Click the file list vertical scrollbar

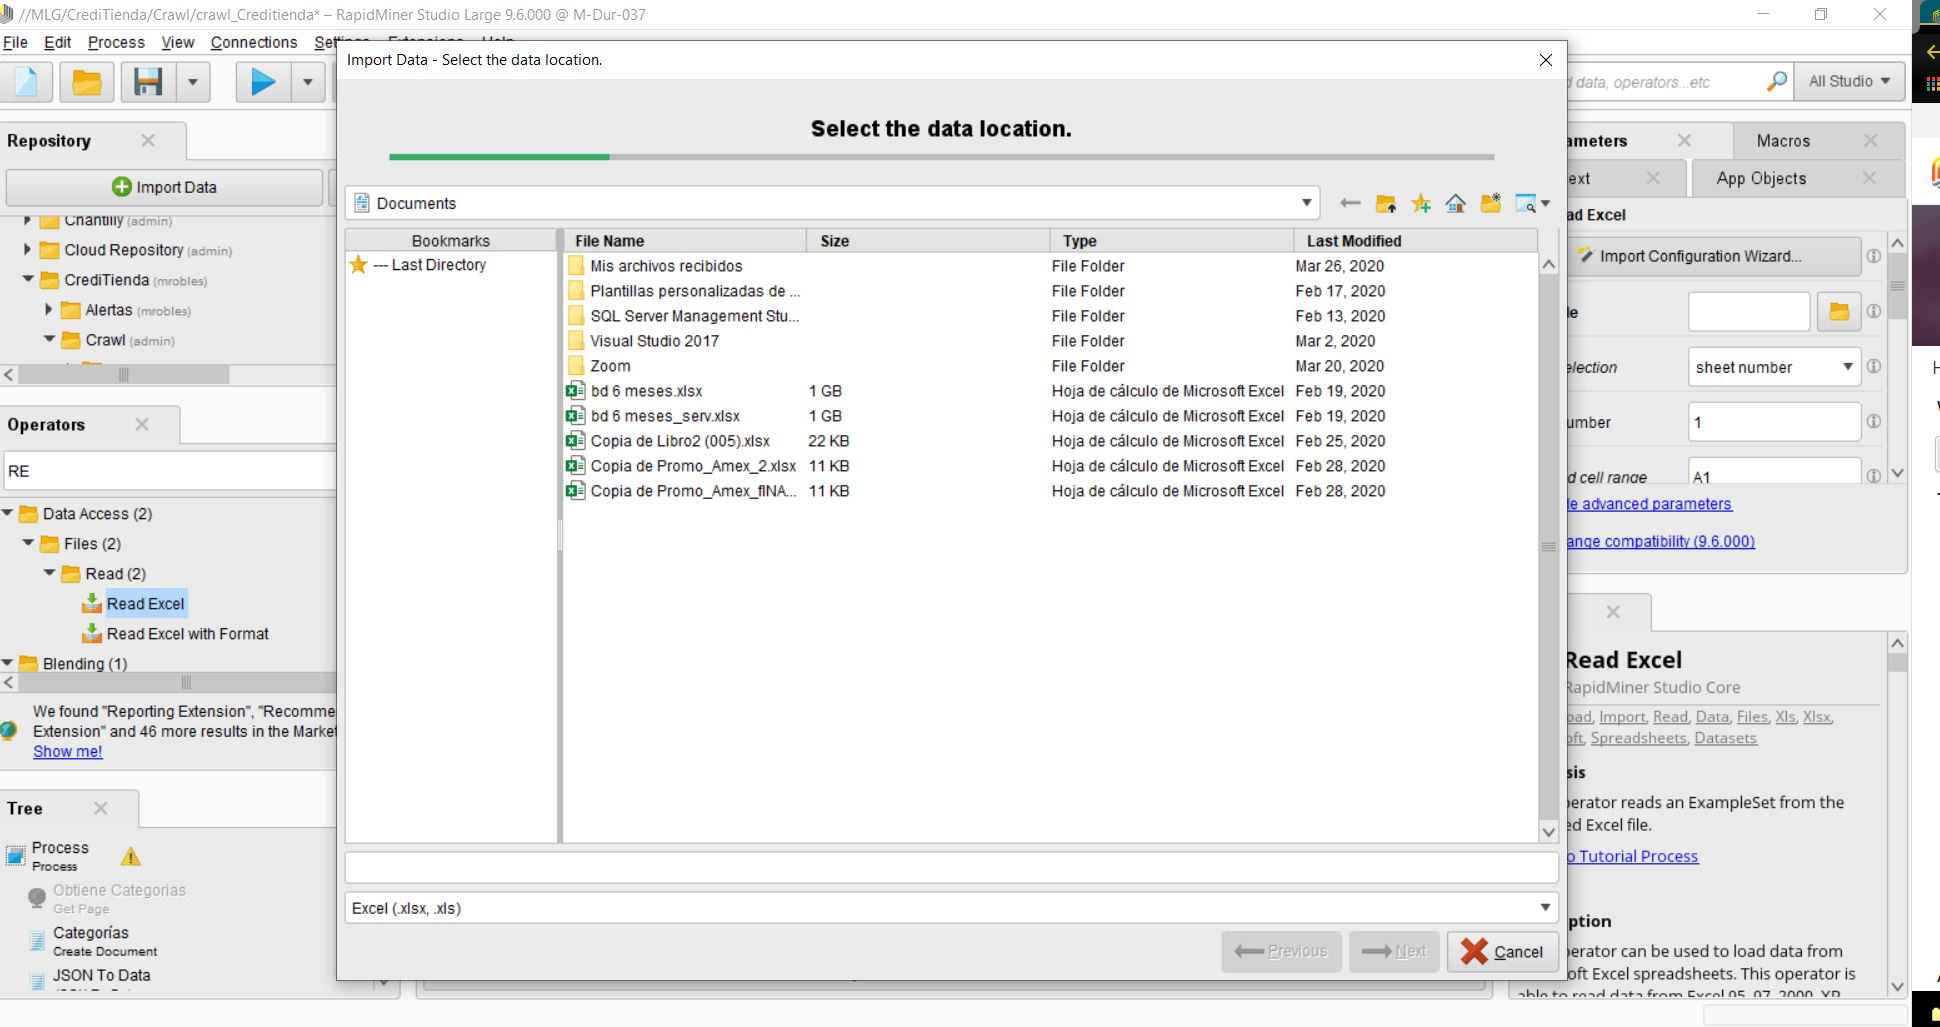tap(1548, 547)
